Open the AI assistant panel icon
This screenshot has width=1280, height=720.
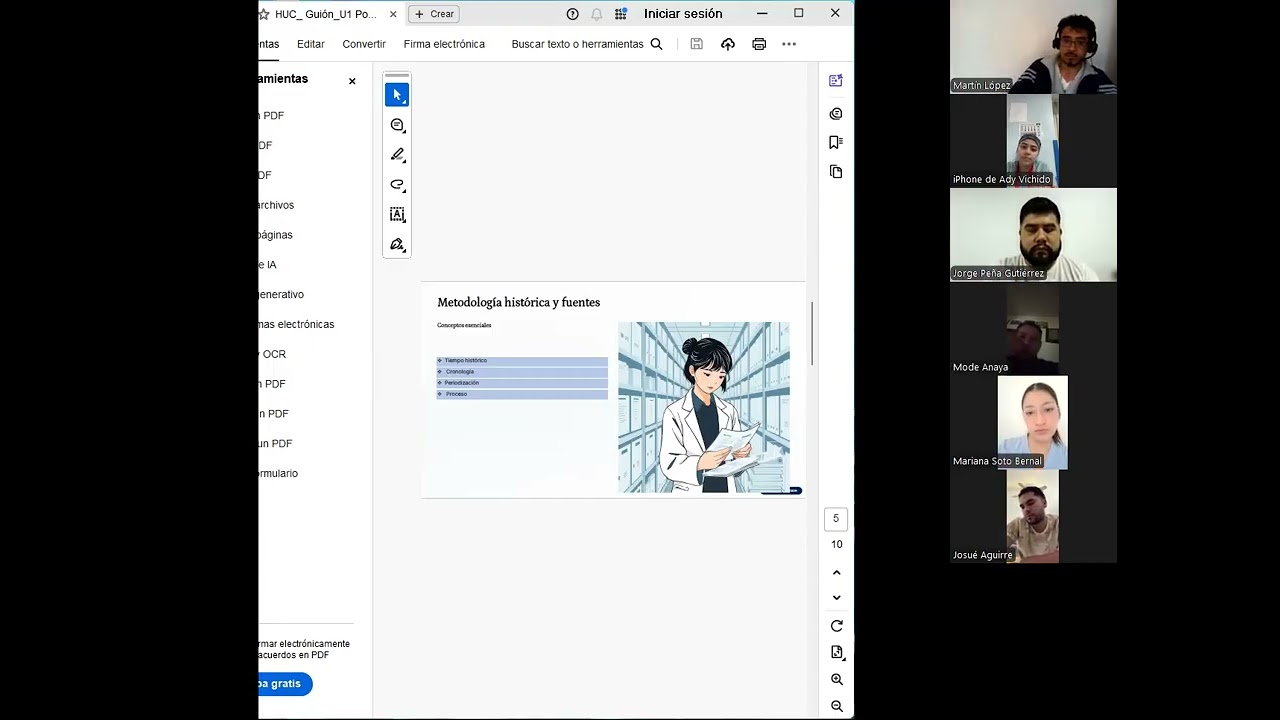pos(836,81)
